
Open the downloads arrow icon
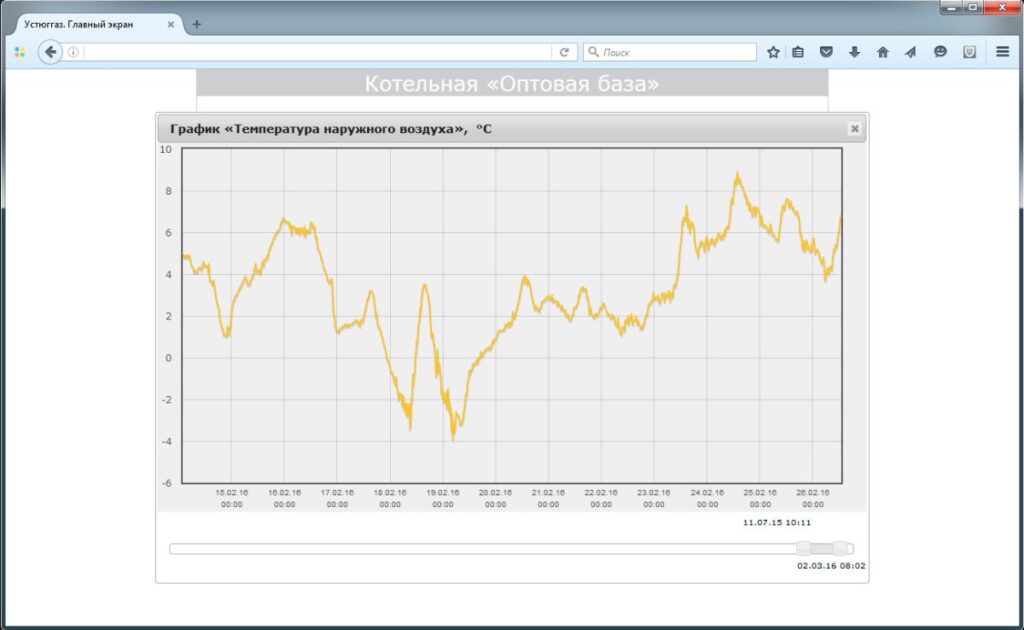[854, 52]
